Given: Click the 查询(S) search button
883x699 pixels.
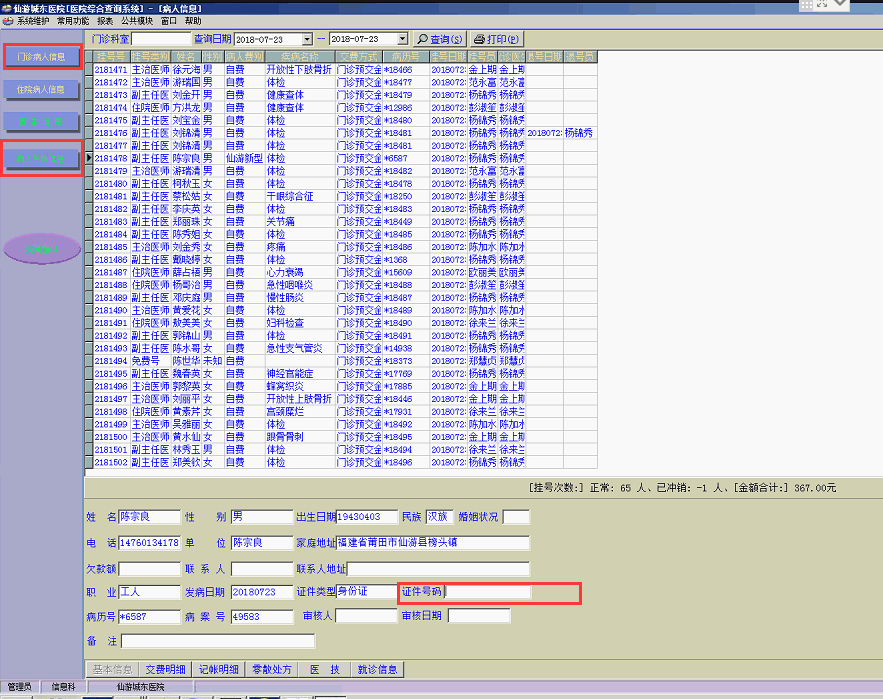Looking at the screenshot, I should 439,39.
